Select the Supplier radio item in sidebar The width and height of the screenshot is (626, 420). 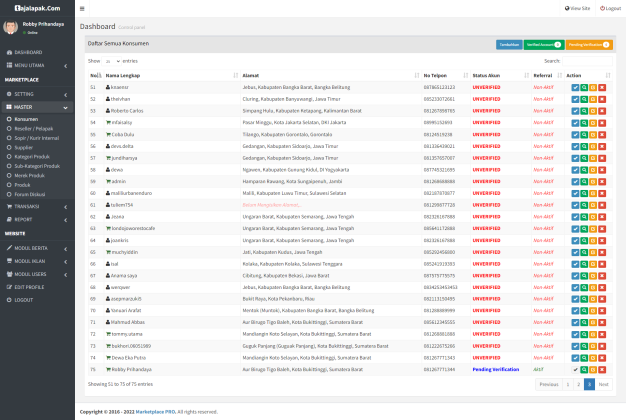tap(24, 147)
